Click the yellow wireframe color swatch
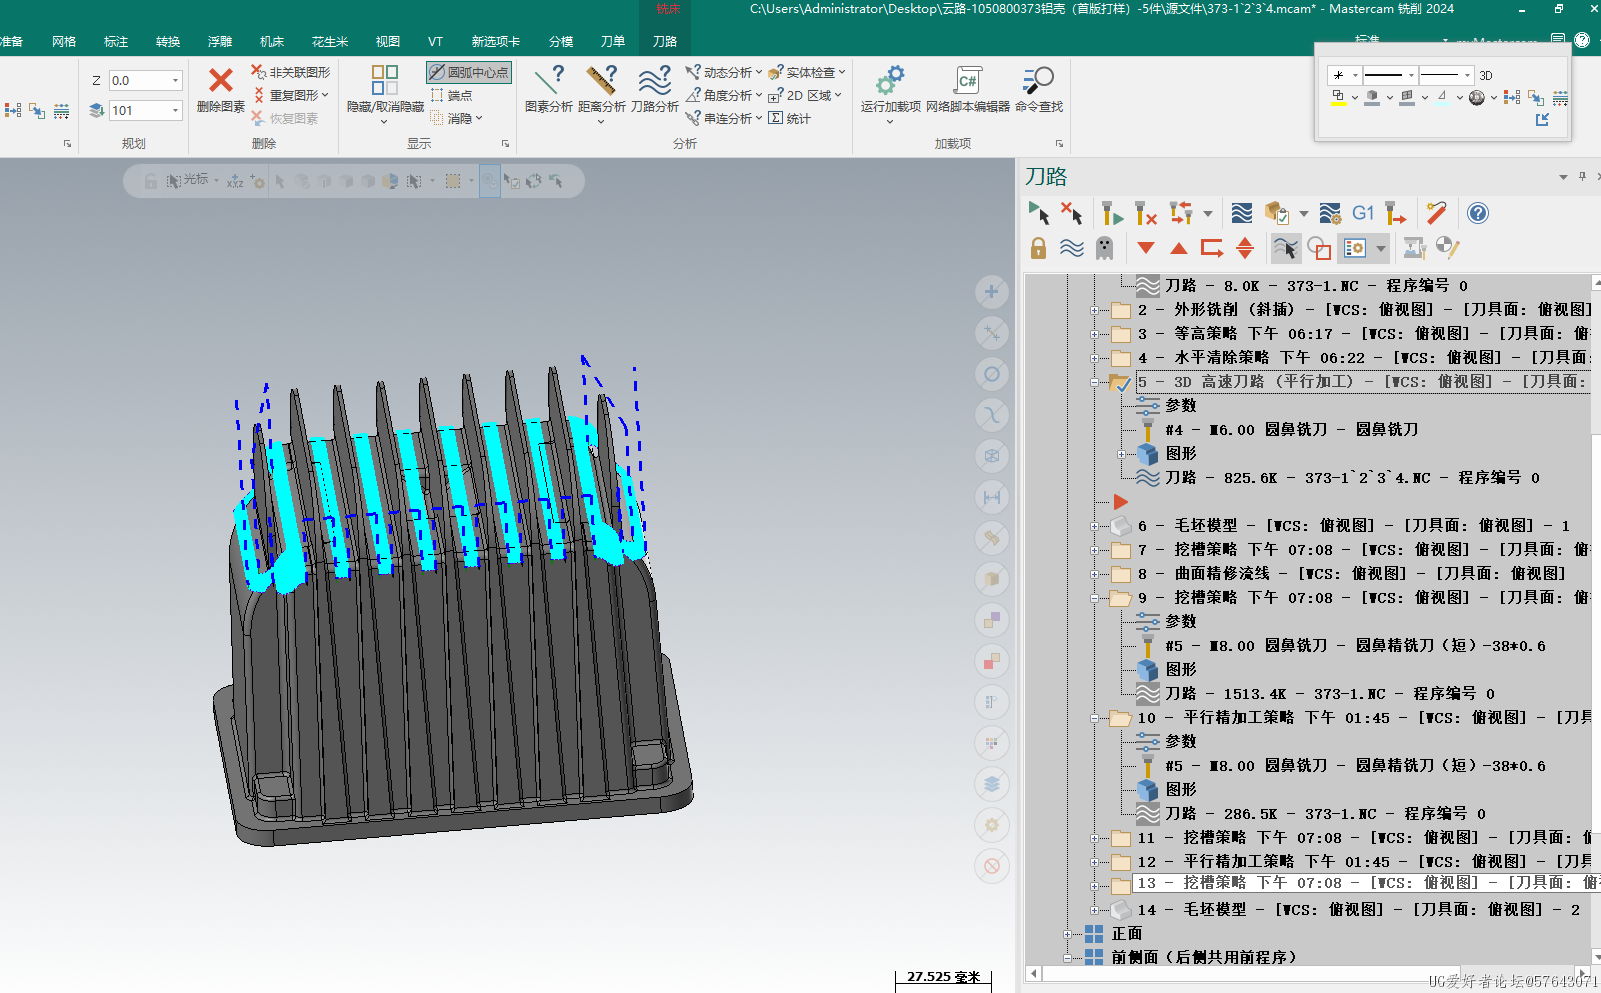 coord(1338,97)
